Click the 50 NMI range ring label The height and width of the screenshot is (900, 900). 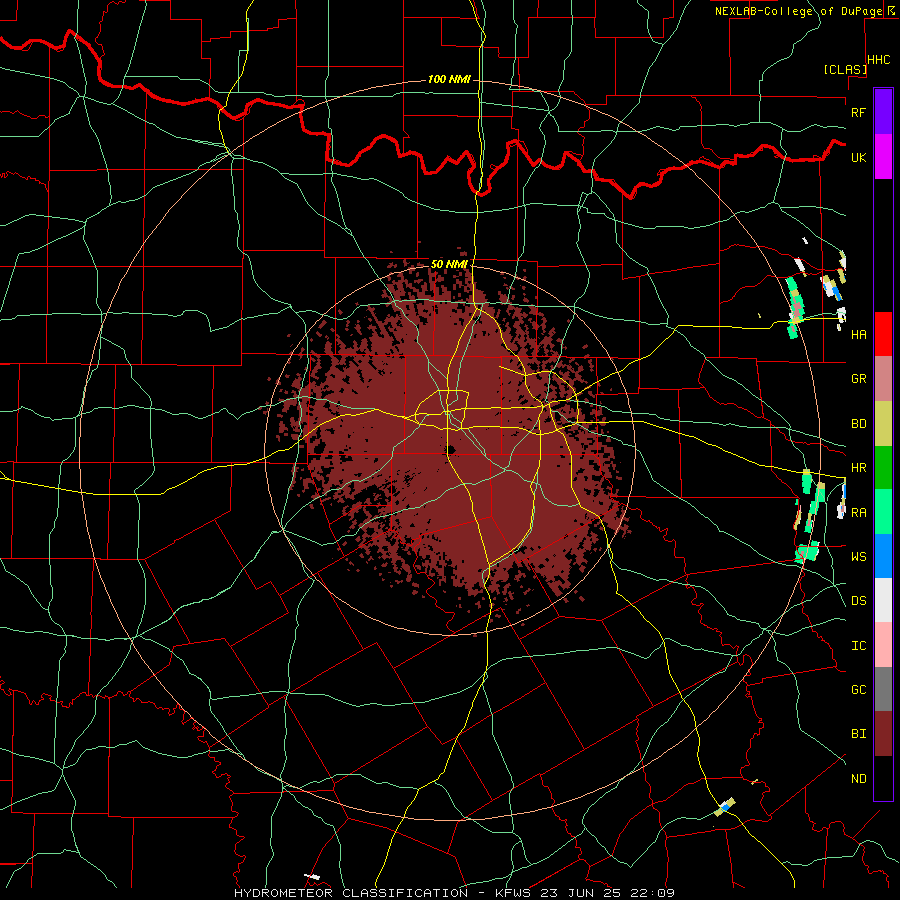449,264
